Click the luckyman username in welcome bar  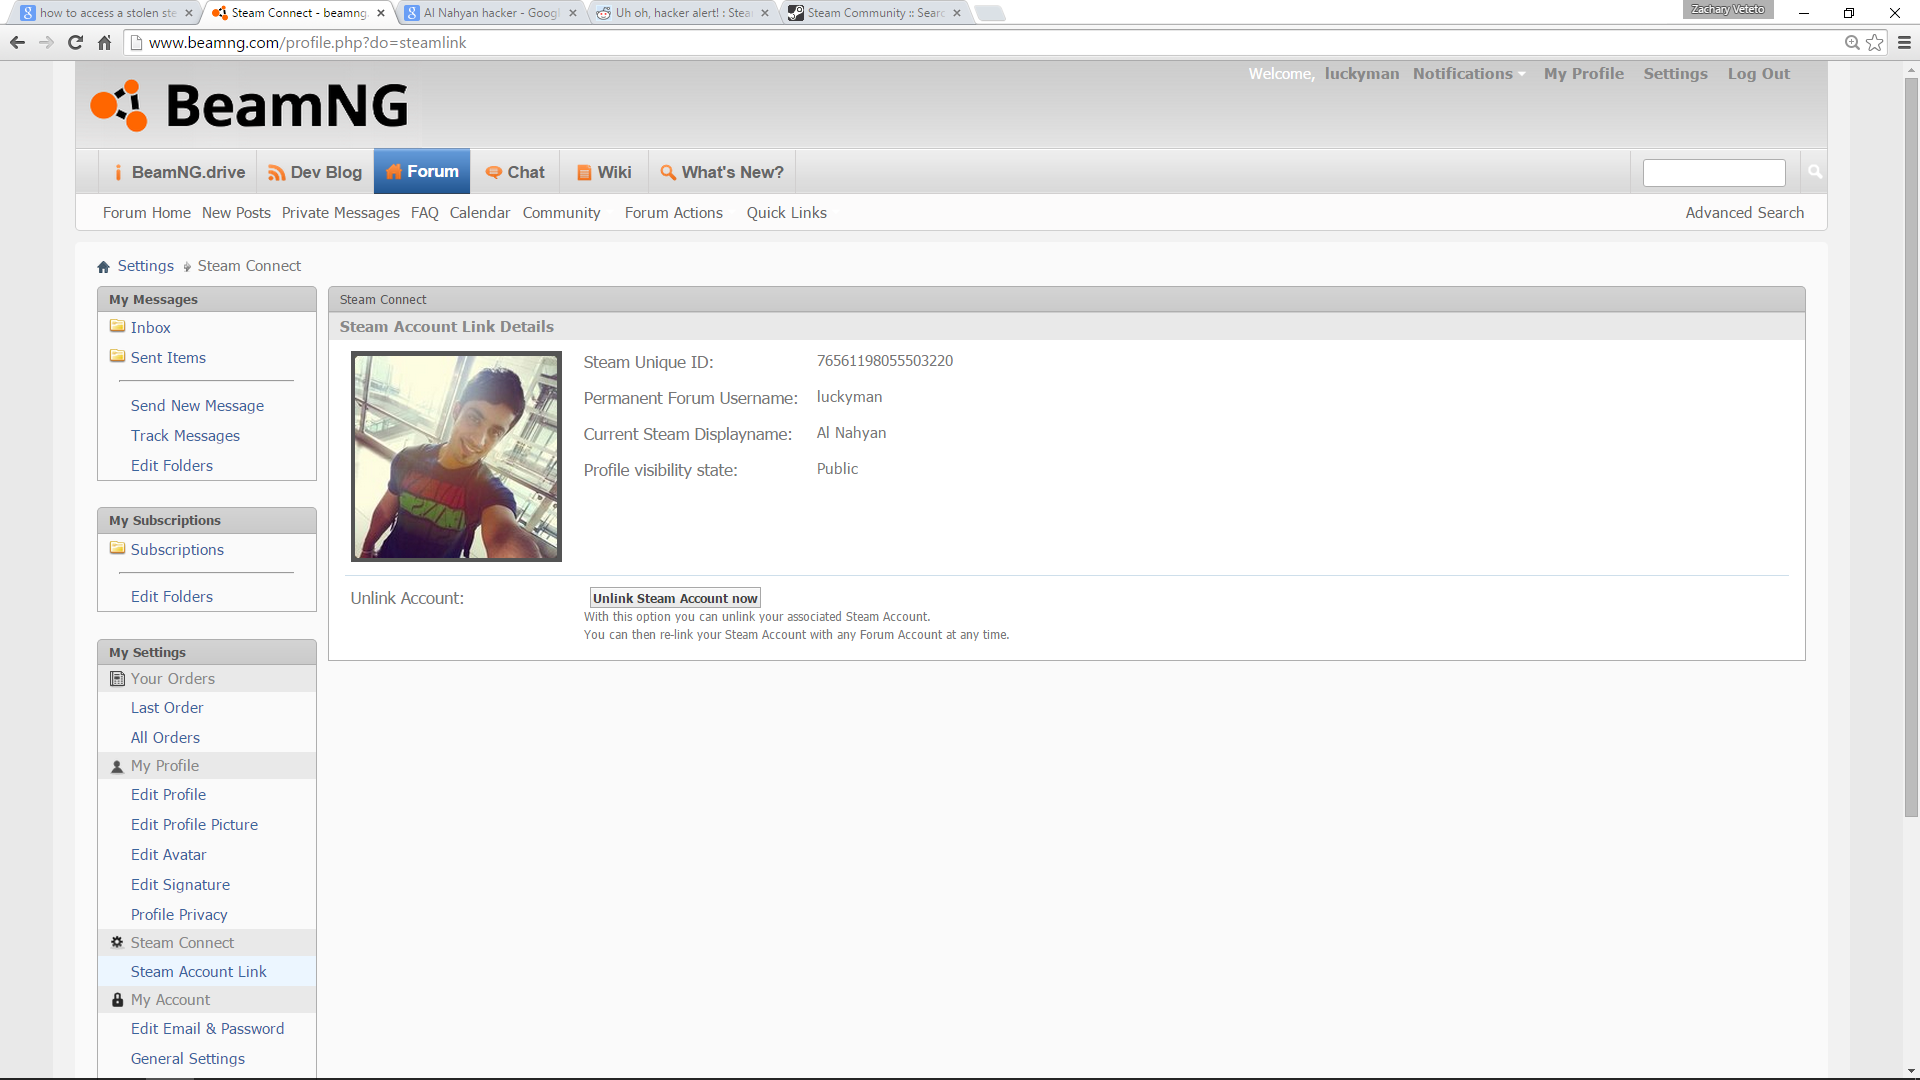pyautogui.click(x=1361, y=74)
